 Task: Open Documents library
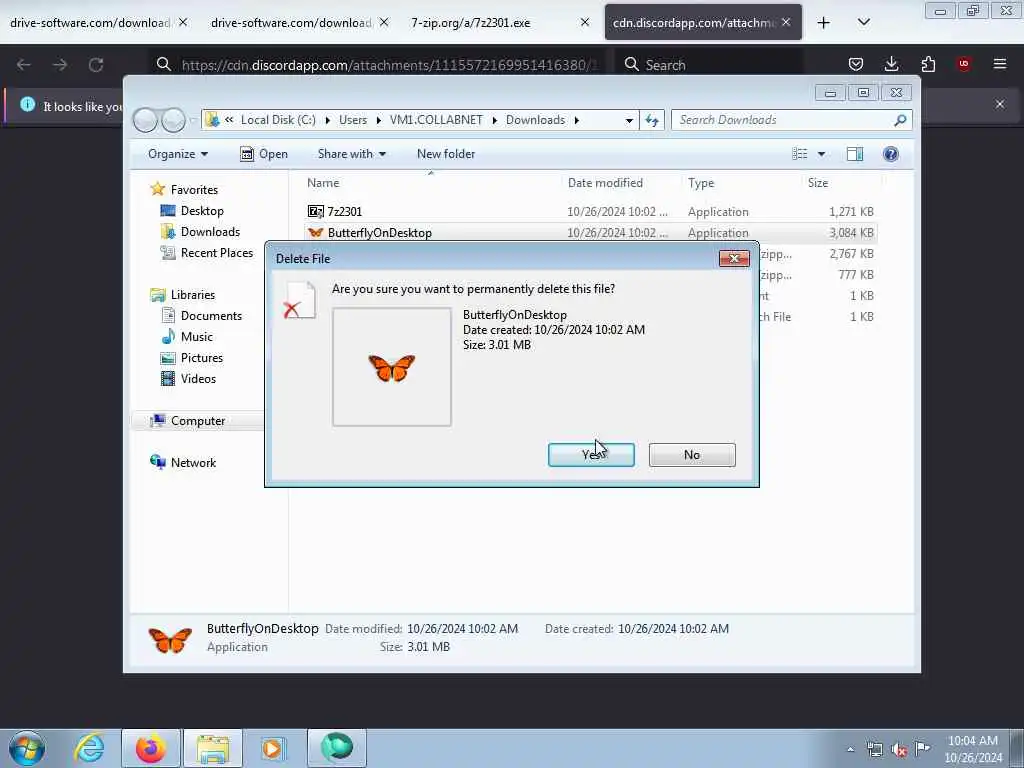pos(211,315)
